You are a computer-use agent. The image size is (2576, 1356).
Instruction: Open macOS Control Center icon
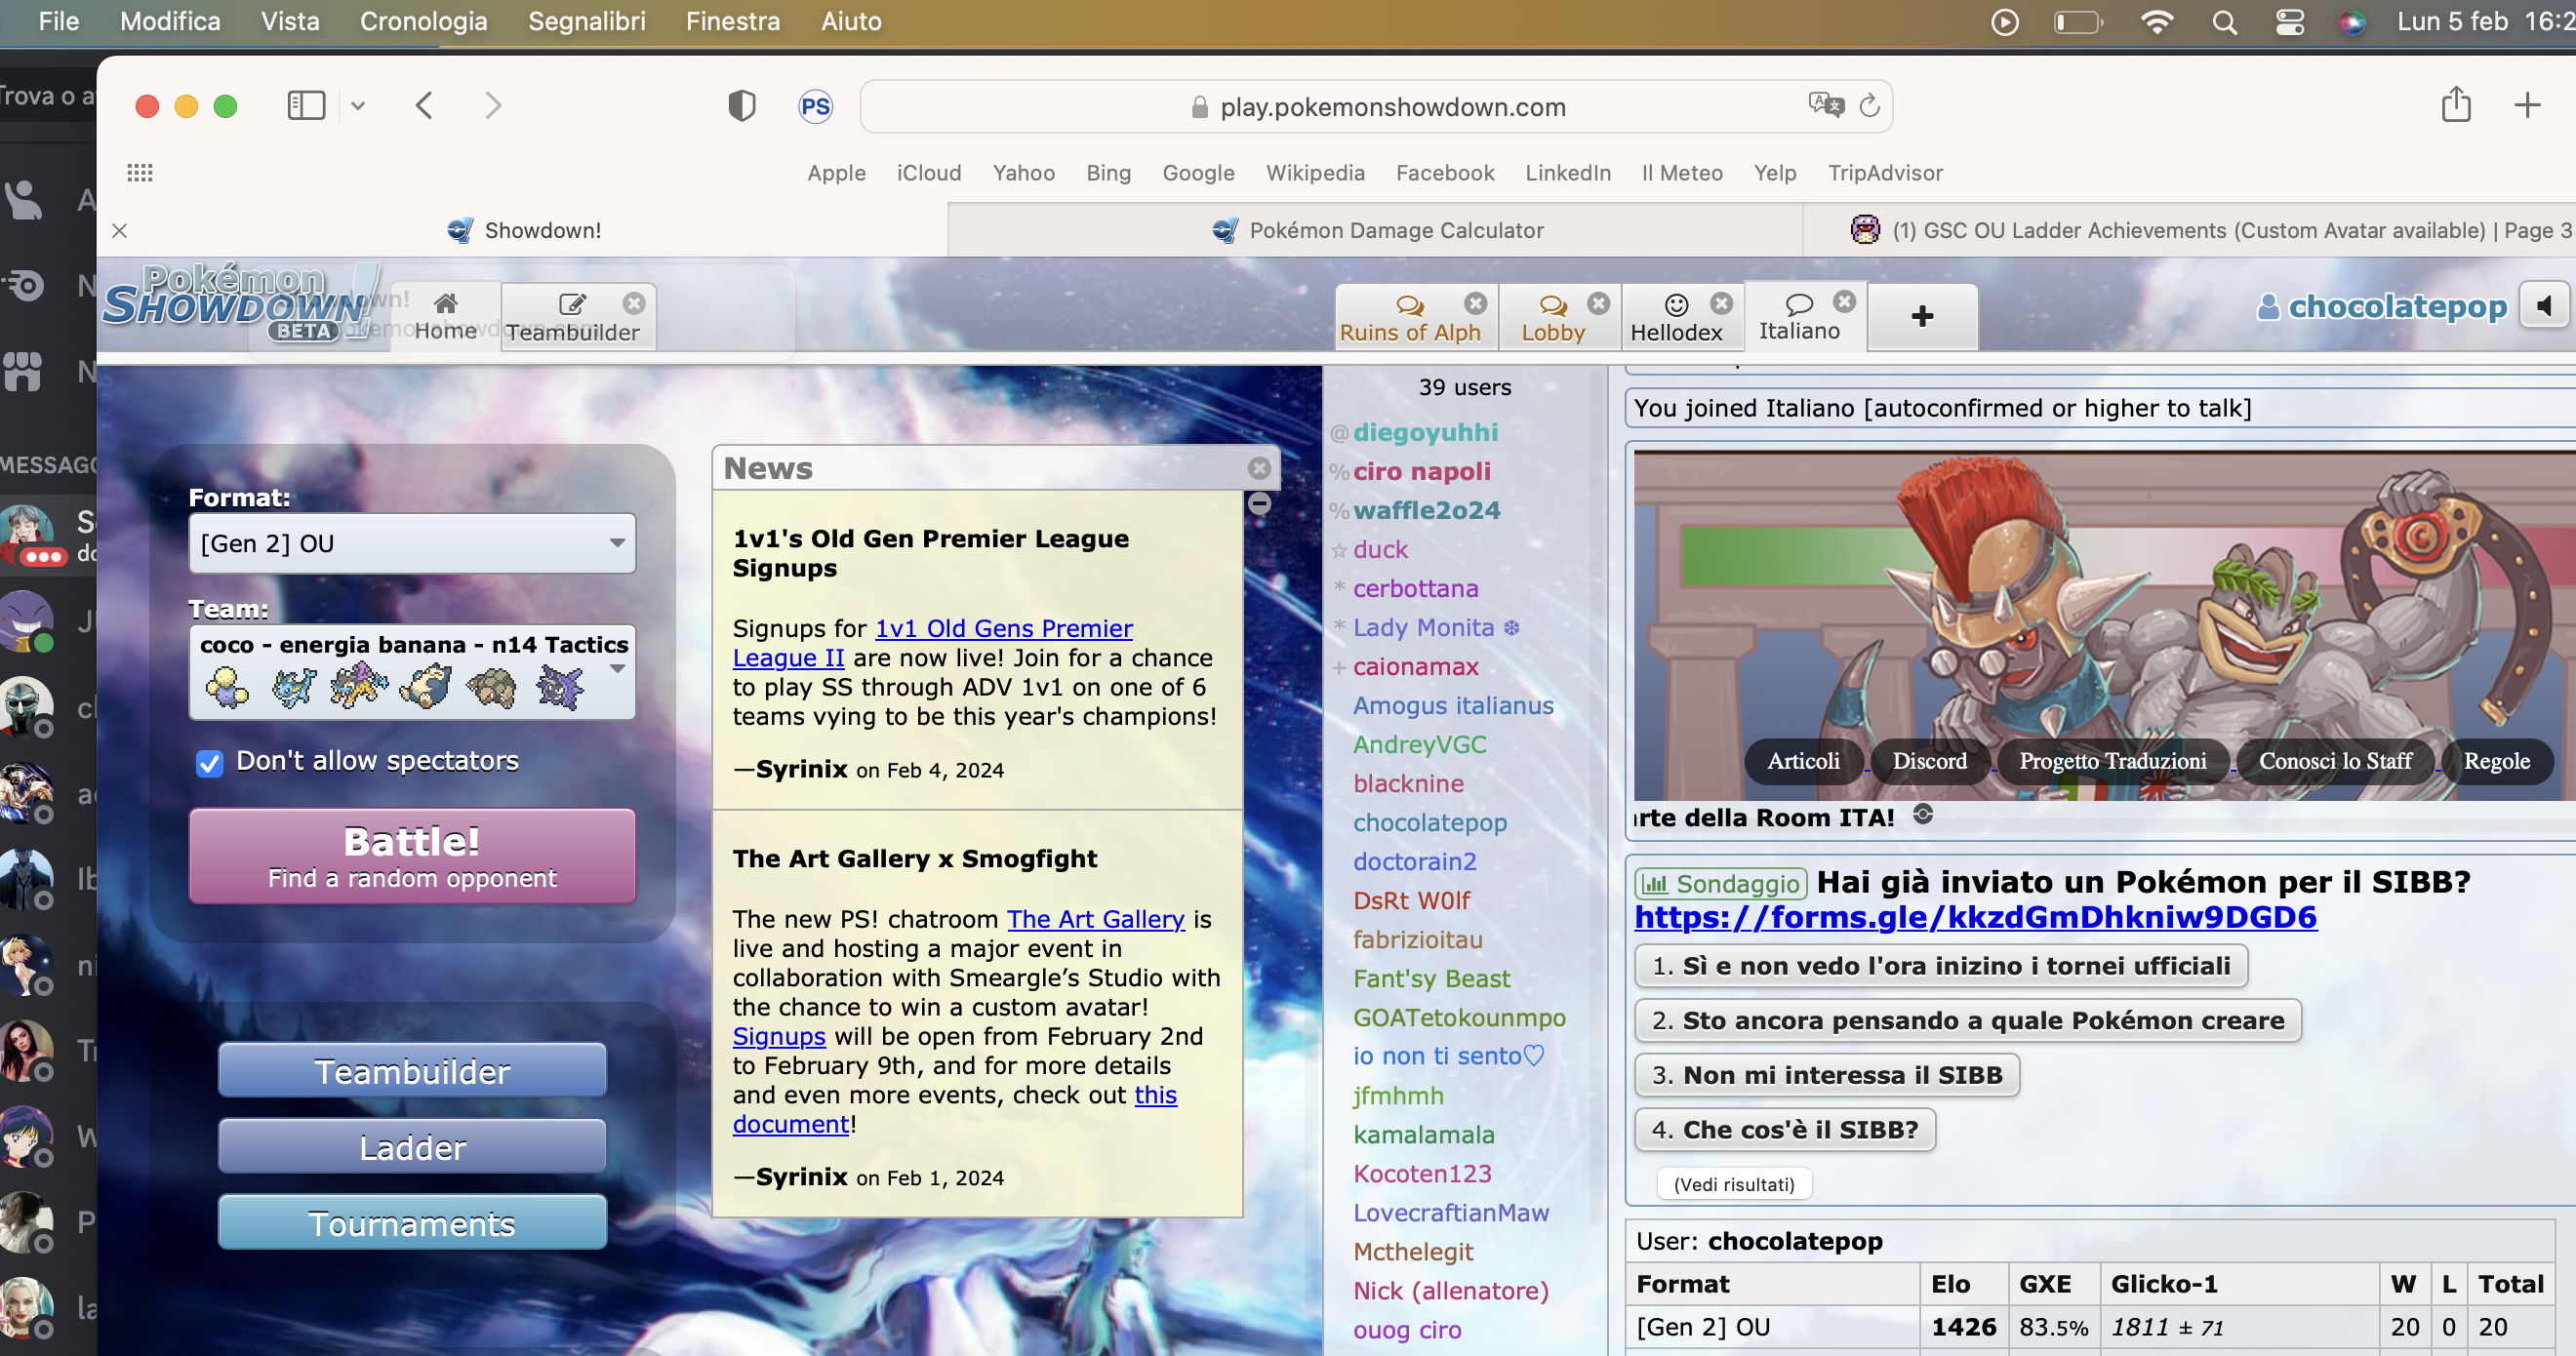point(2289,22)
